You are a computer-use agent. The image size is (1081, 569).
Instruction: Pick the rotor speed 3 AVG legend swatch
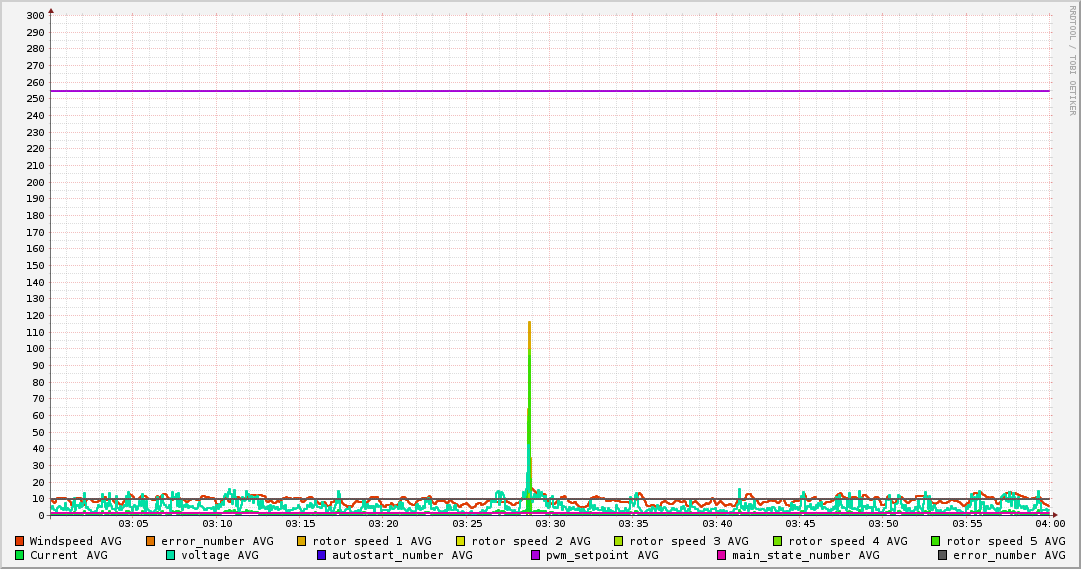pyautogui.click(x=618, y=541)
